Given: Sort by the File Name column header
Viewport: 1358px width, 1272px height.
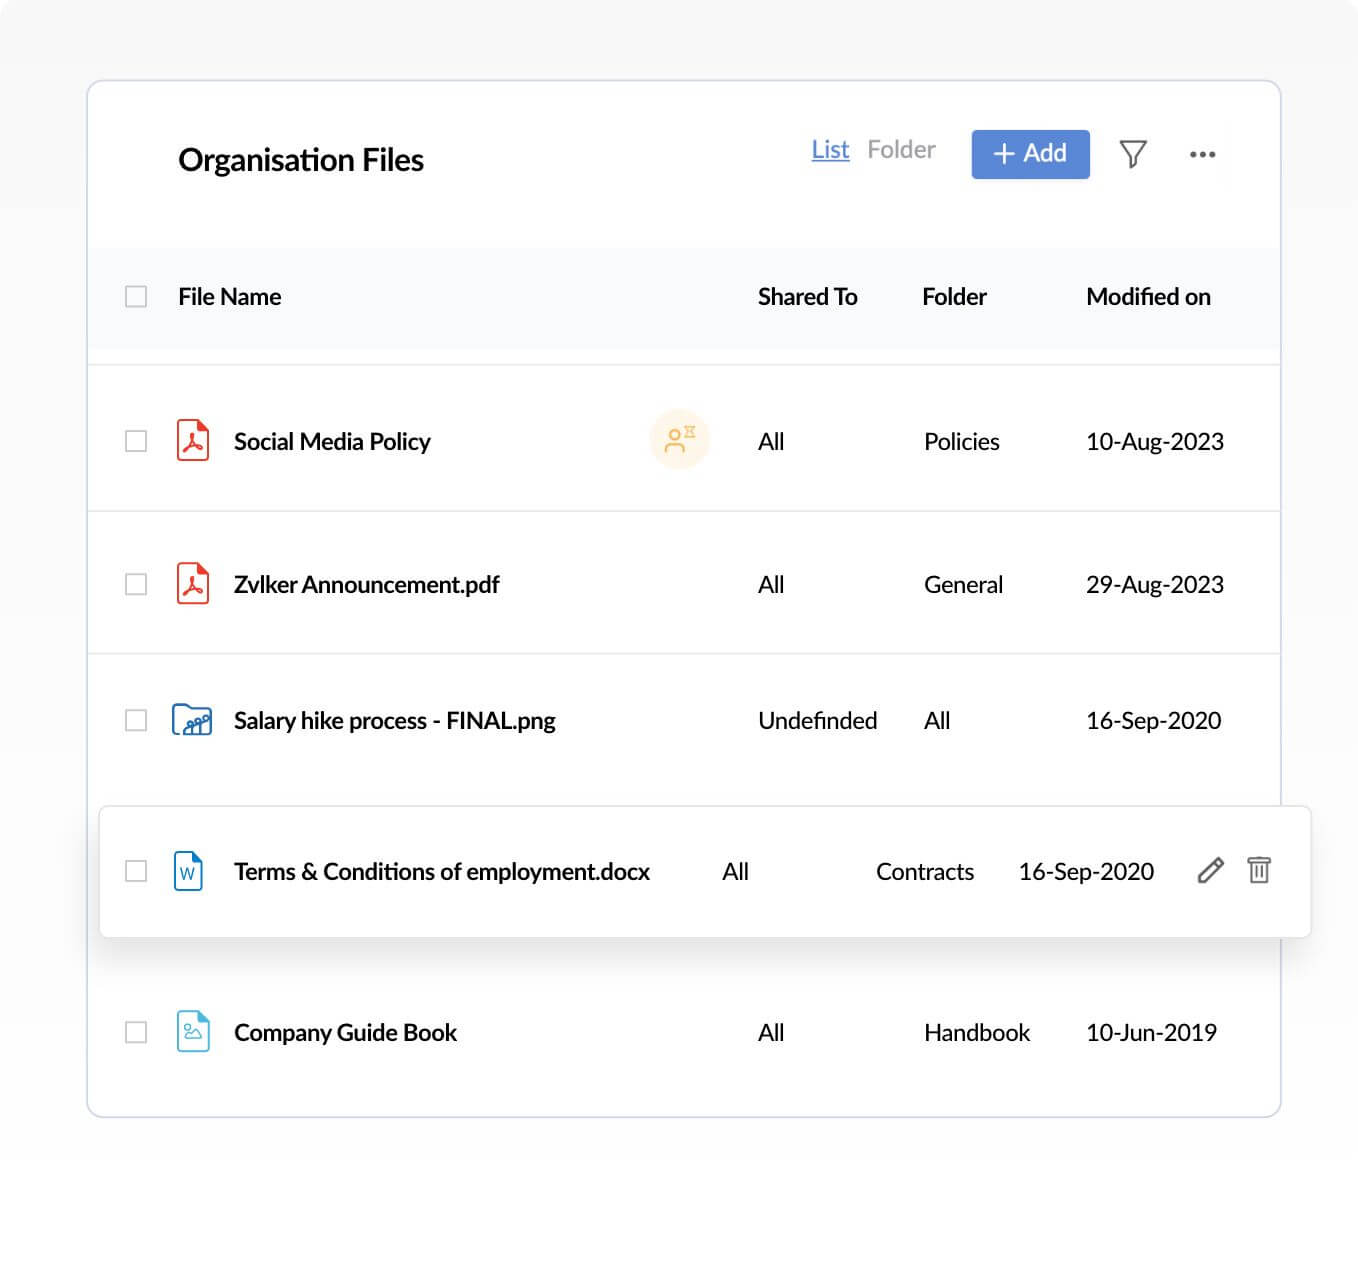Looking at the screenshot, I should tap(229, 297).
